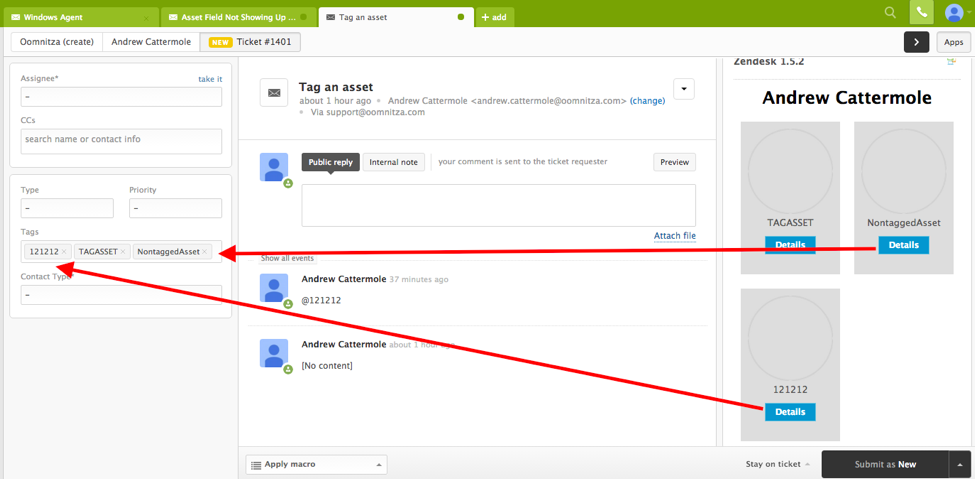Viewport: 975px width, 479px height.
Task: Select the Public reply mode
Action: pyautogui.click(x=330, y=162)
